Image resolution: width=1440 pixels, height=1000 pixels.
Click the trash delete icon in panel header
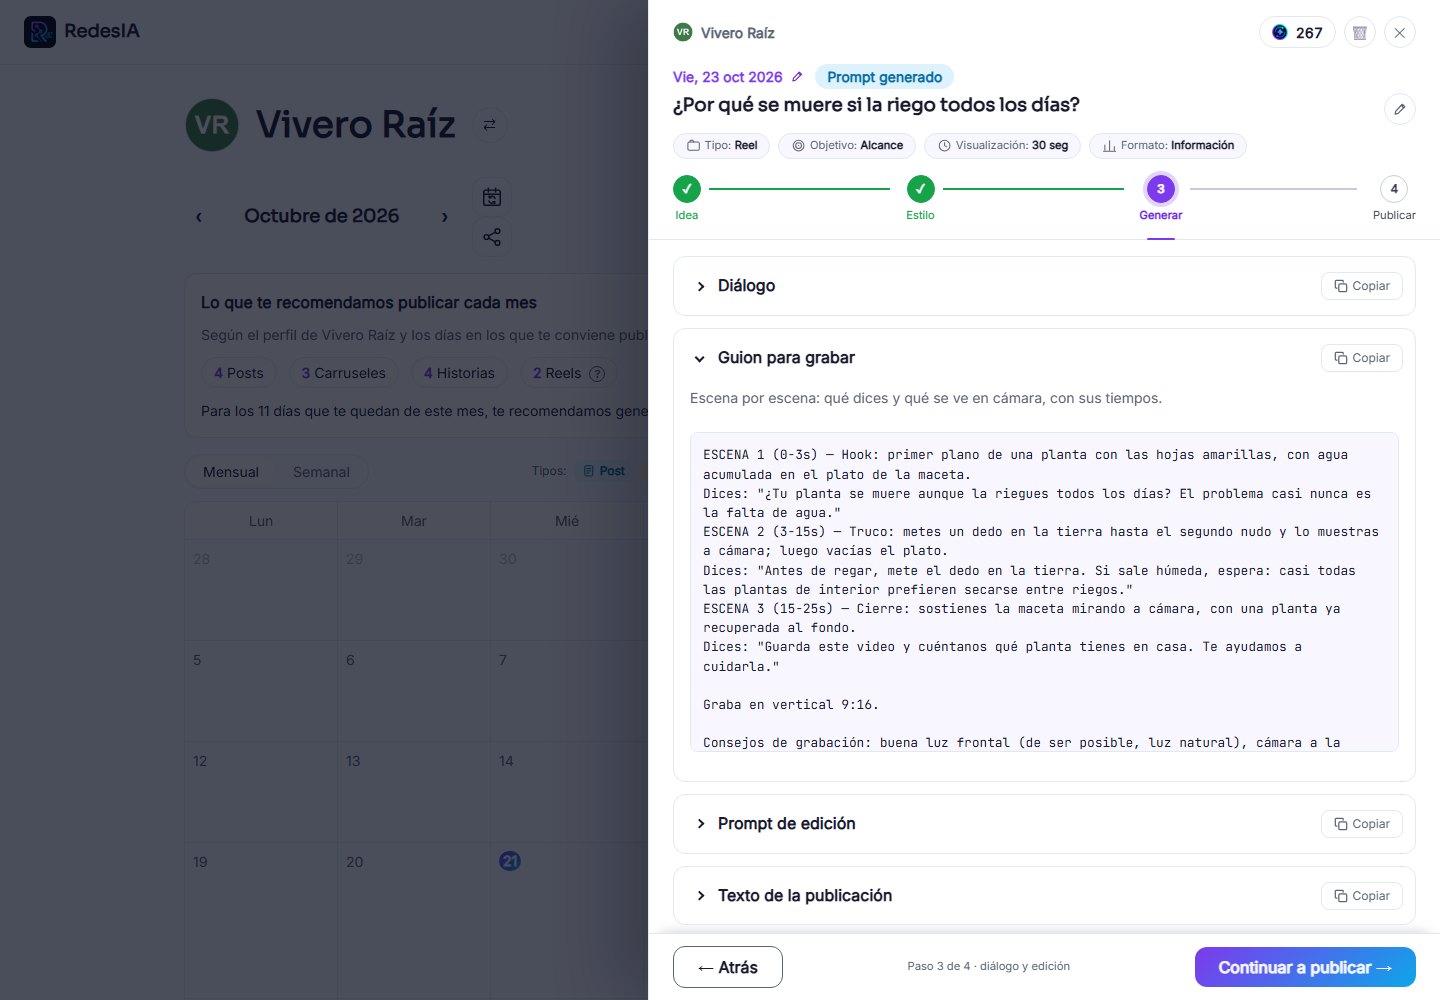tap(1360, 33)
